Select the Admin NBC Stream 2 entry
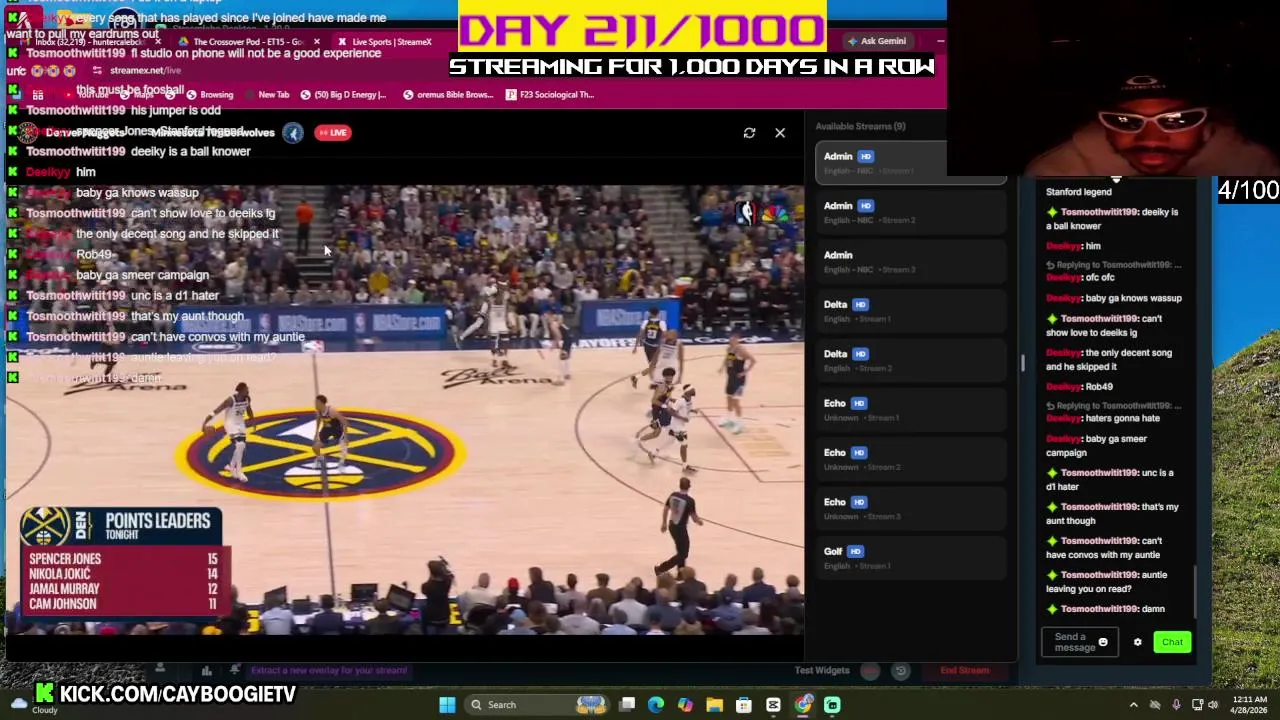This screenshot has width=1280, height=720. click(911, 212)
